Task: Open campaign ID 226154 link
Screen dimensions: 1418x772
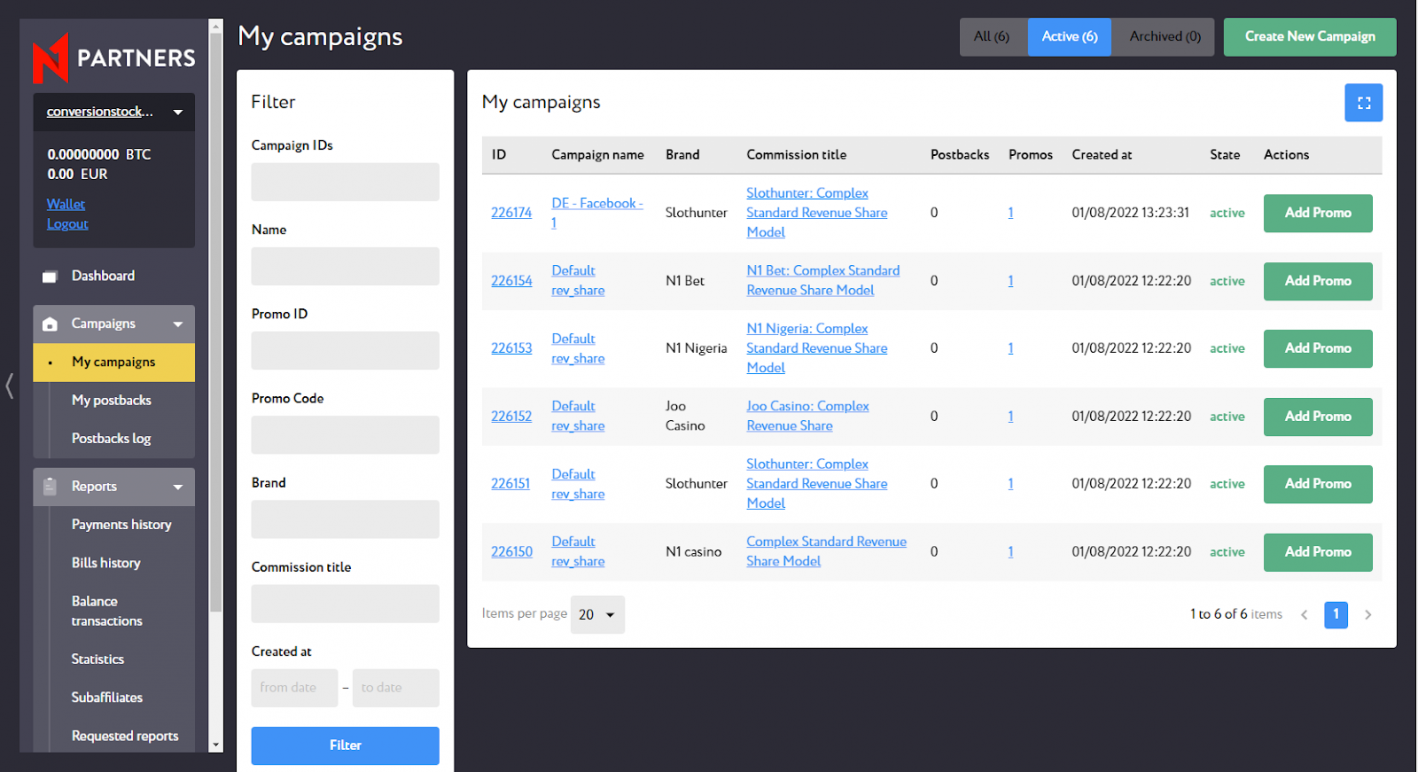Action: click(511, 281)
